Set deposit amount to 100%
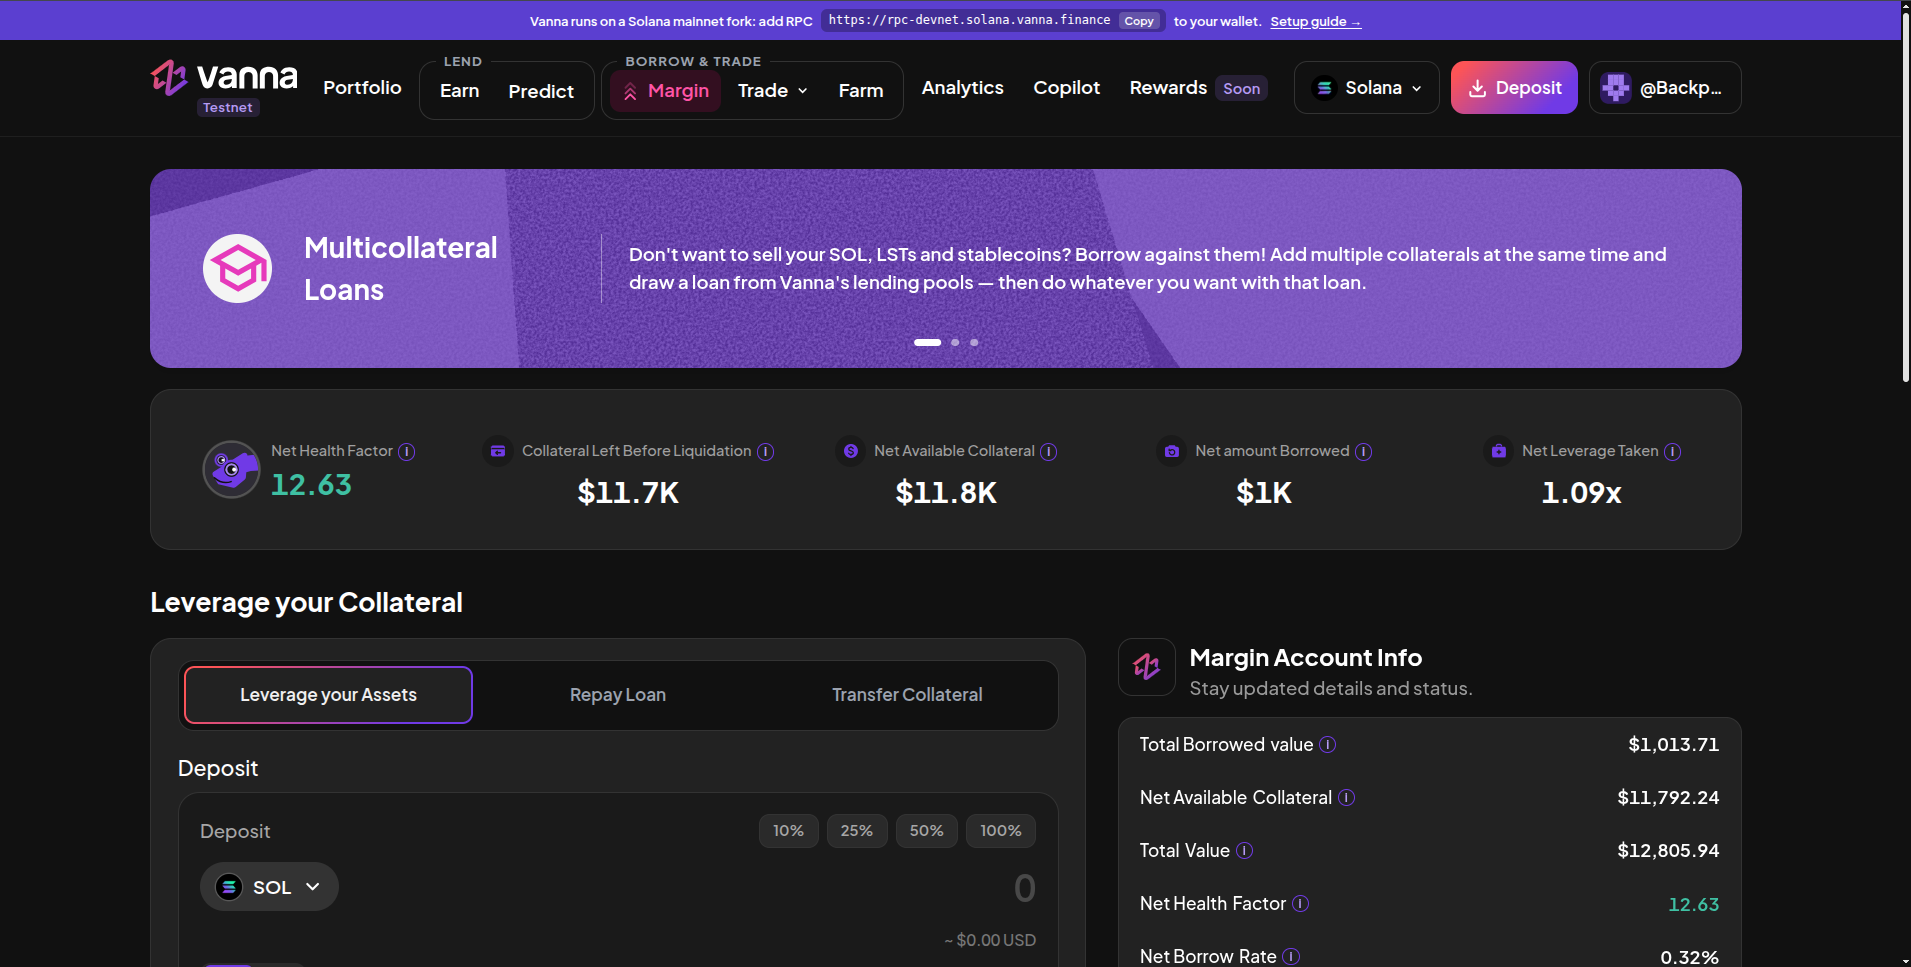This screenshot has height=967, width=1911. click(x=1001, y=831)
